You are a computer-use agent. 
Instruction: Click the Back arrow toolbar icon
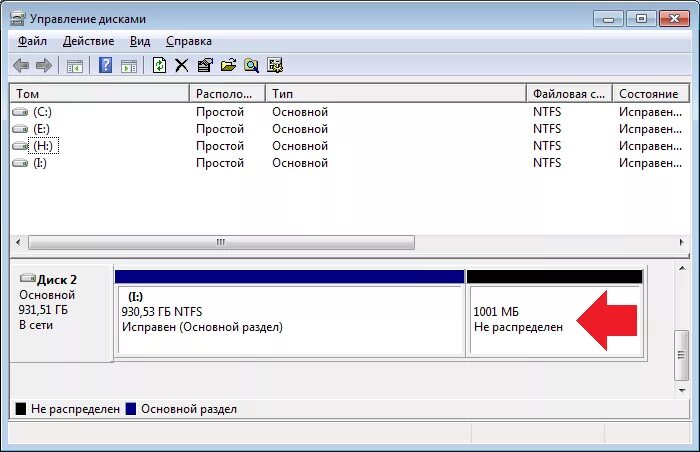21,66
